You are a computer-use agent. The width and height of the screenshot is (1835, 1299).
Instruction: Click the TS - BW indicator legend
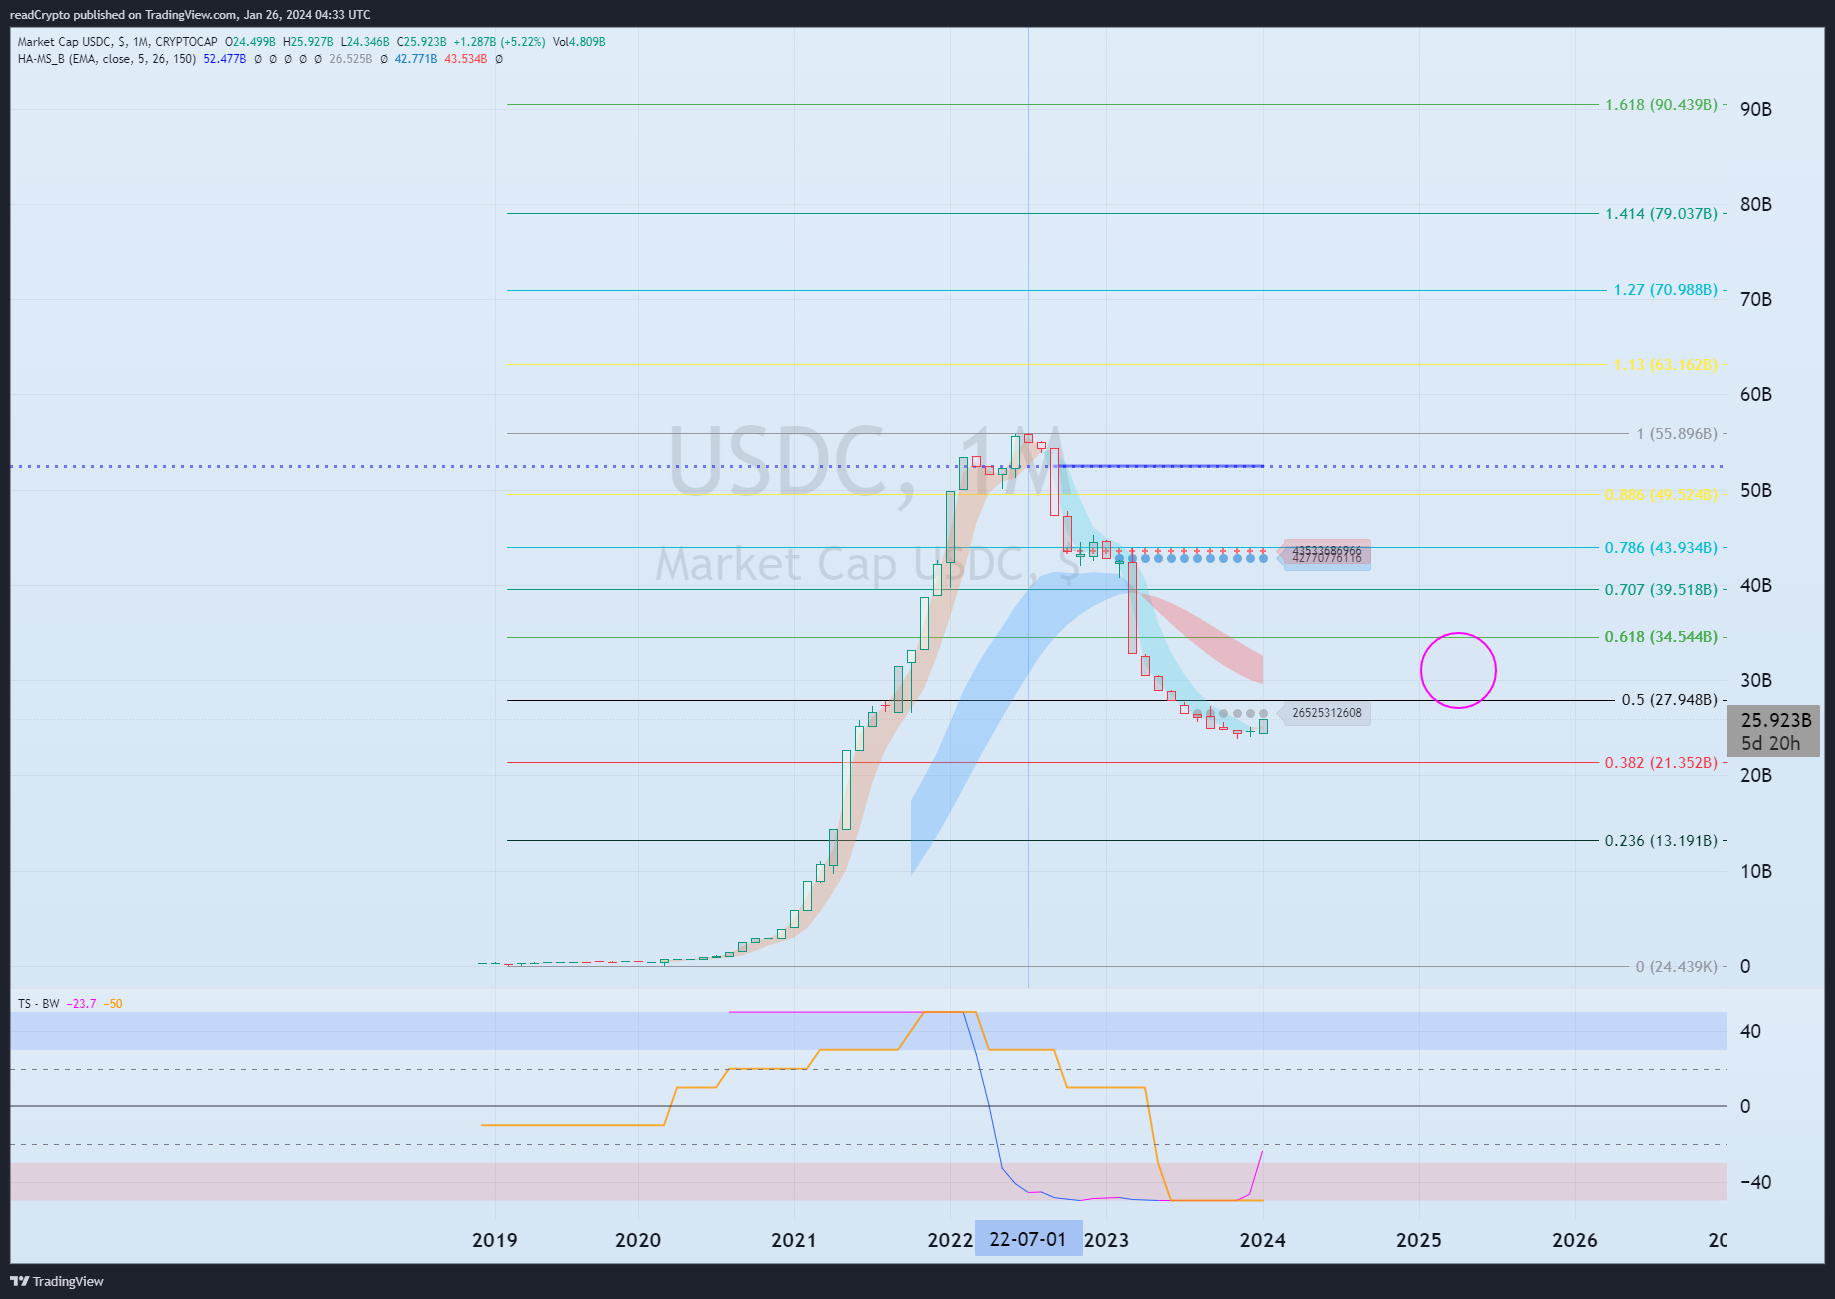coord(39,1004)
